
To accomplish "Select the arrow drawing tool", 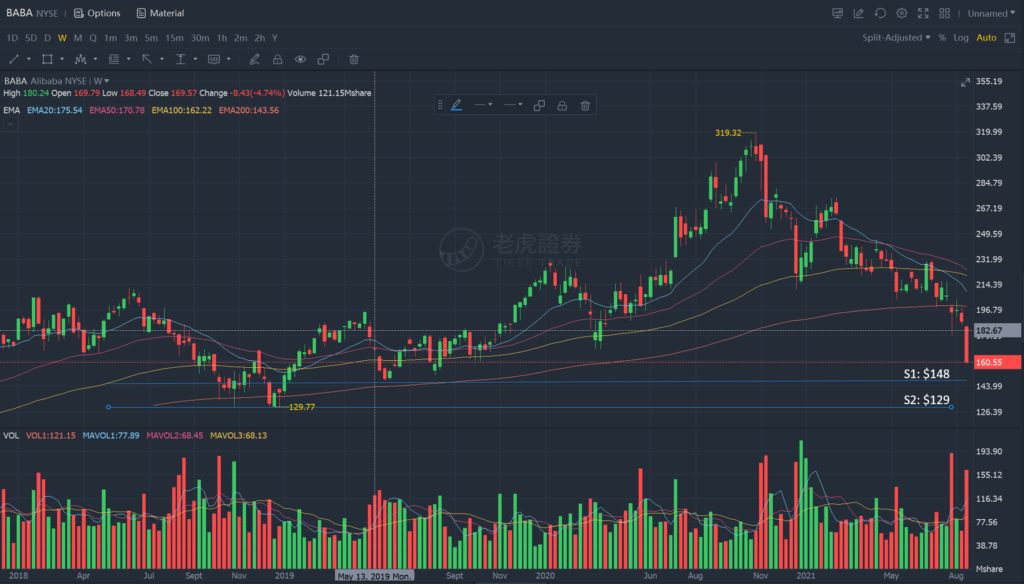I will [x=147, y=59].
